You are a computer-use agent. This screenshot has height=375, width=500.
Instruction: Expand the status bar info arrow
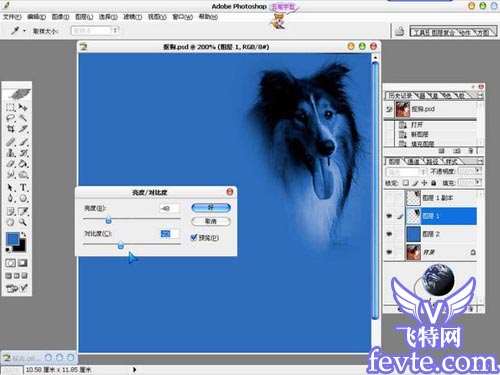pos(134,369)
